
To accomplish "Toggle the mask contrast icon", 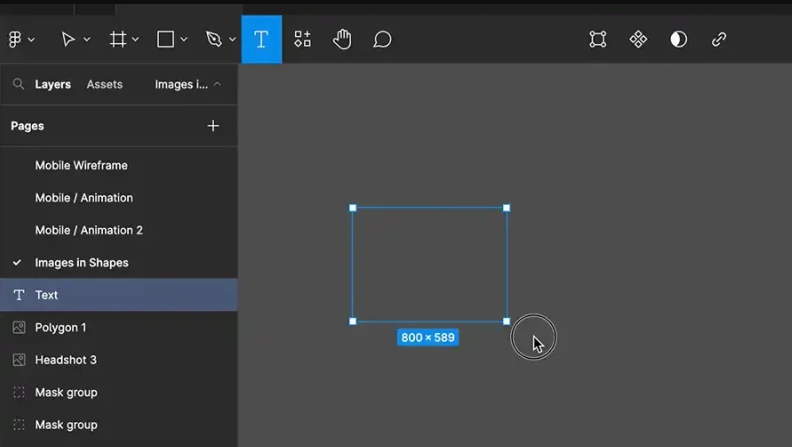I will 679,39.
